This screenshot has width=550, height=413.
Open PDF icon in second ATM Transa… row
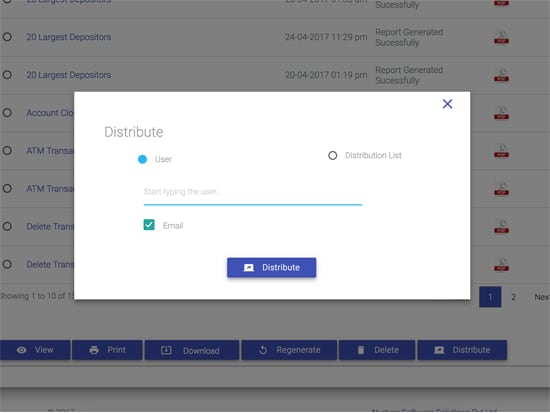click(x=502, y=189)
